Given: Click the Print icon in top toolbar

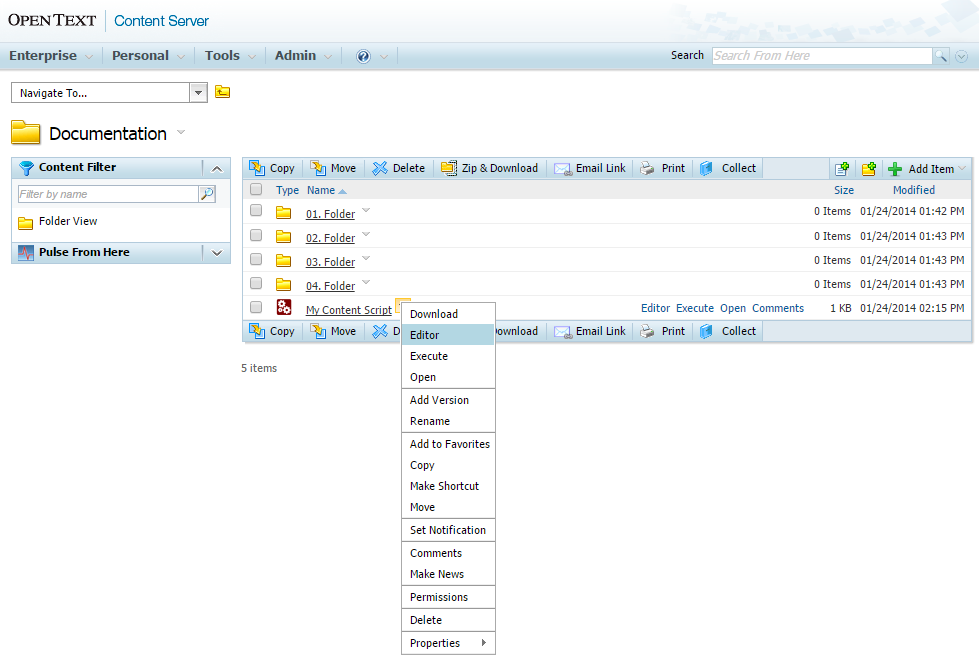Looking at the screenshot, I should pyautogui.click(x=648, y=168).
